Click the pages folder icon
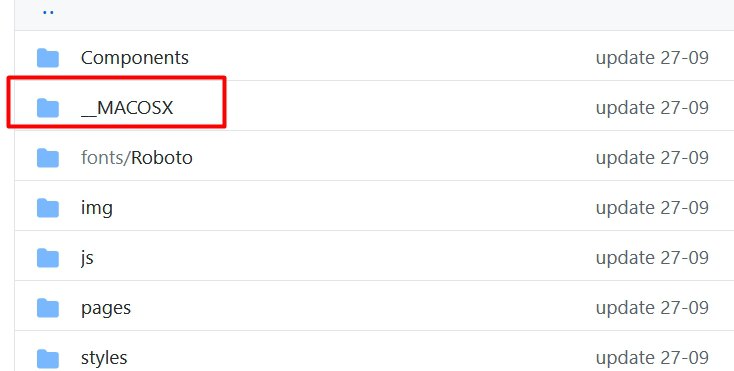 pyautogui.click(x=48, y=308)
